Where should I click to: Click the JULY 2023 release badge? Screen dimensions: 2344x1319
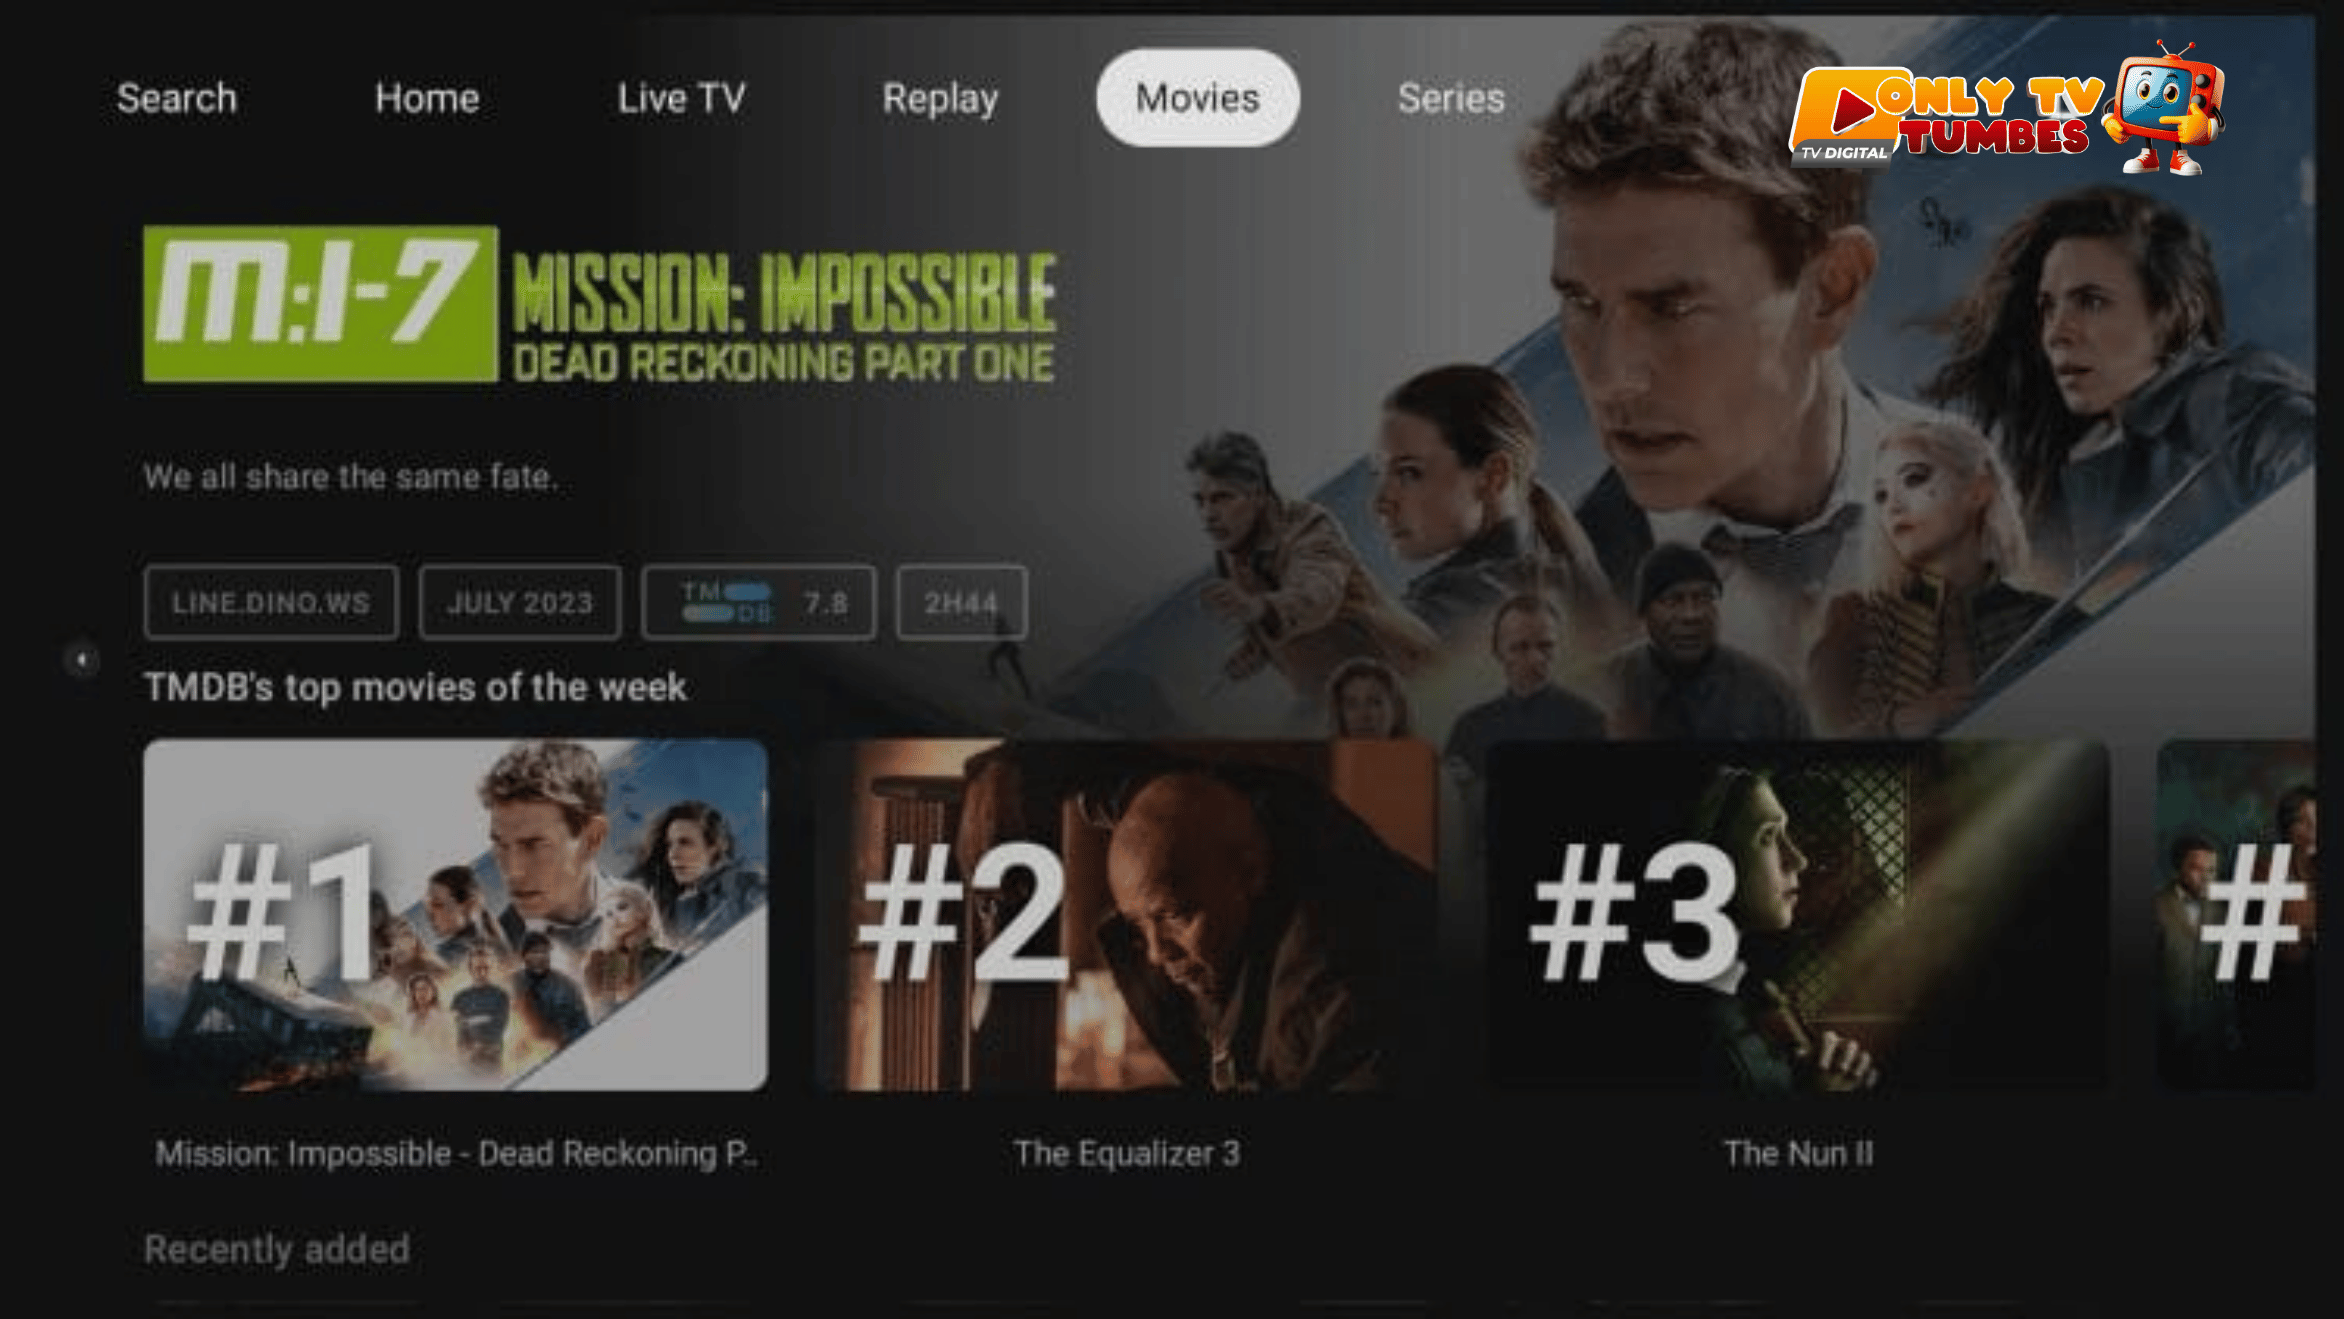(520, 602)
